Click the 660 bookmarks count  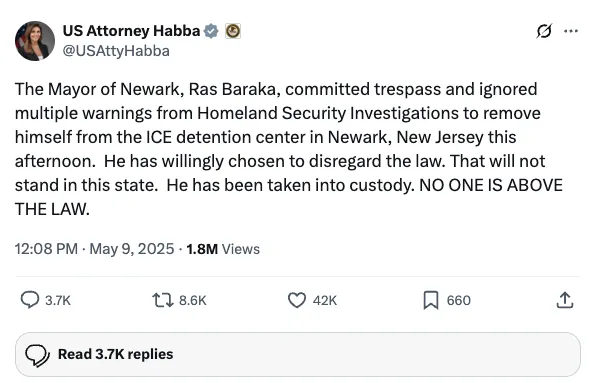click(458, 300)
